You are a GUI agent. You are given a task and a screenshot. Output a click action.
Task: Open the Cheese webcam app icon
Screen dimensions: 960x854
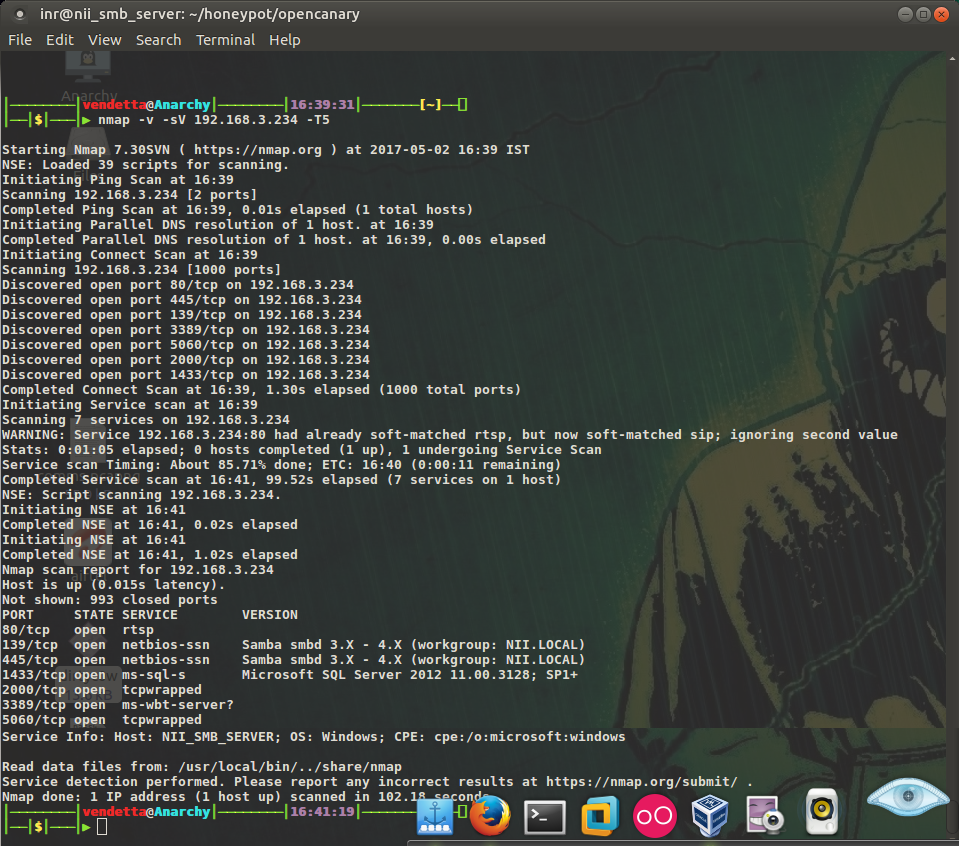pos(765,815)
